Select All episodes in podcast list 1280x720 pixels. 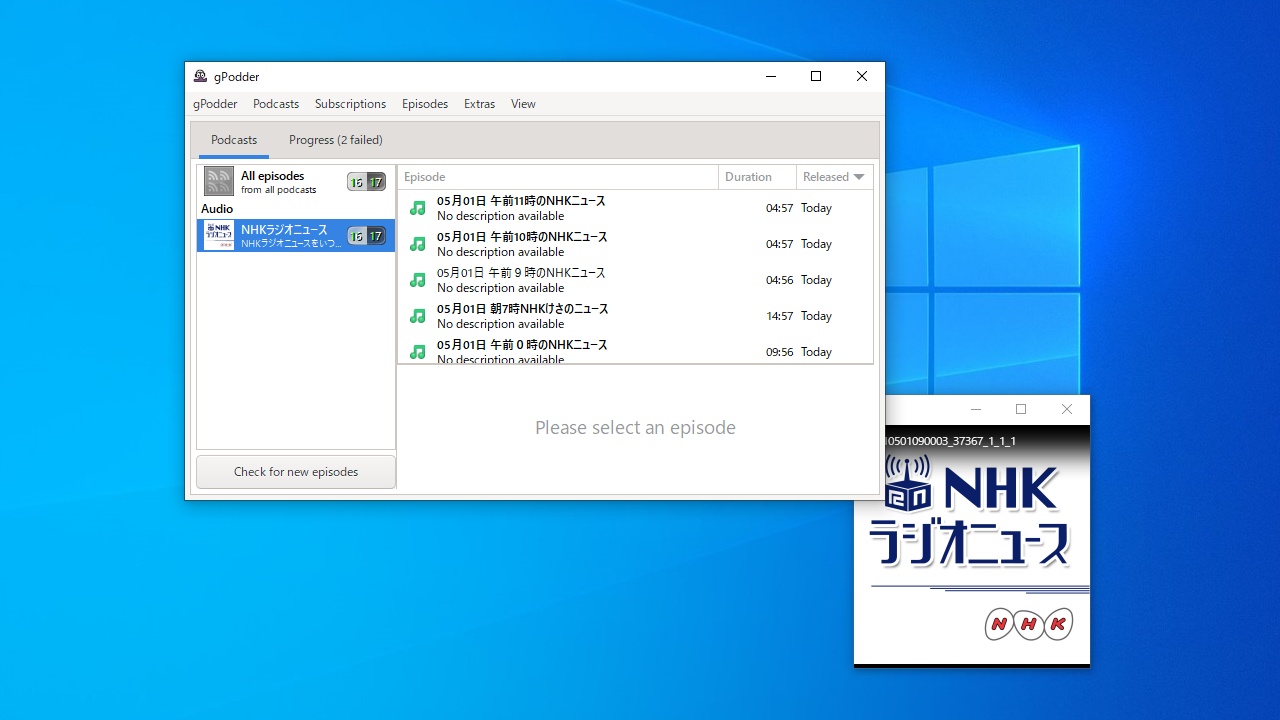coord(296,182)
